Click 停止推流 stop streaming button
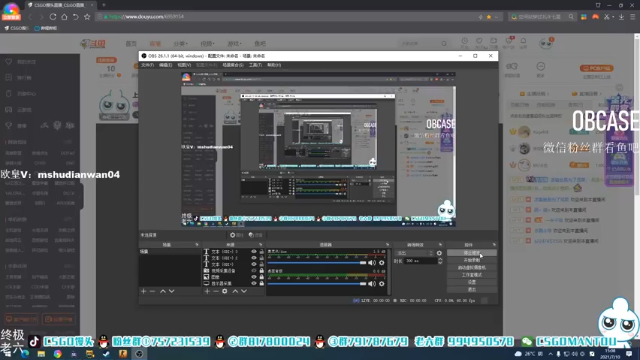The image size is (640, 360). tap(472, 253)
